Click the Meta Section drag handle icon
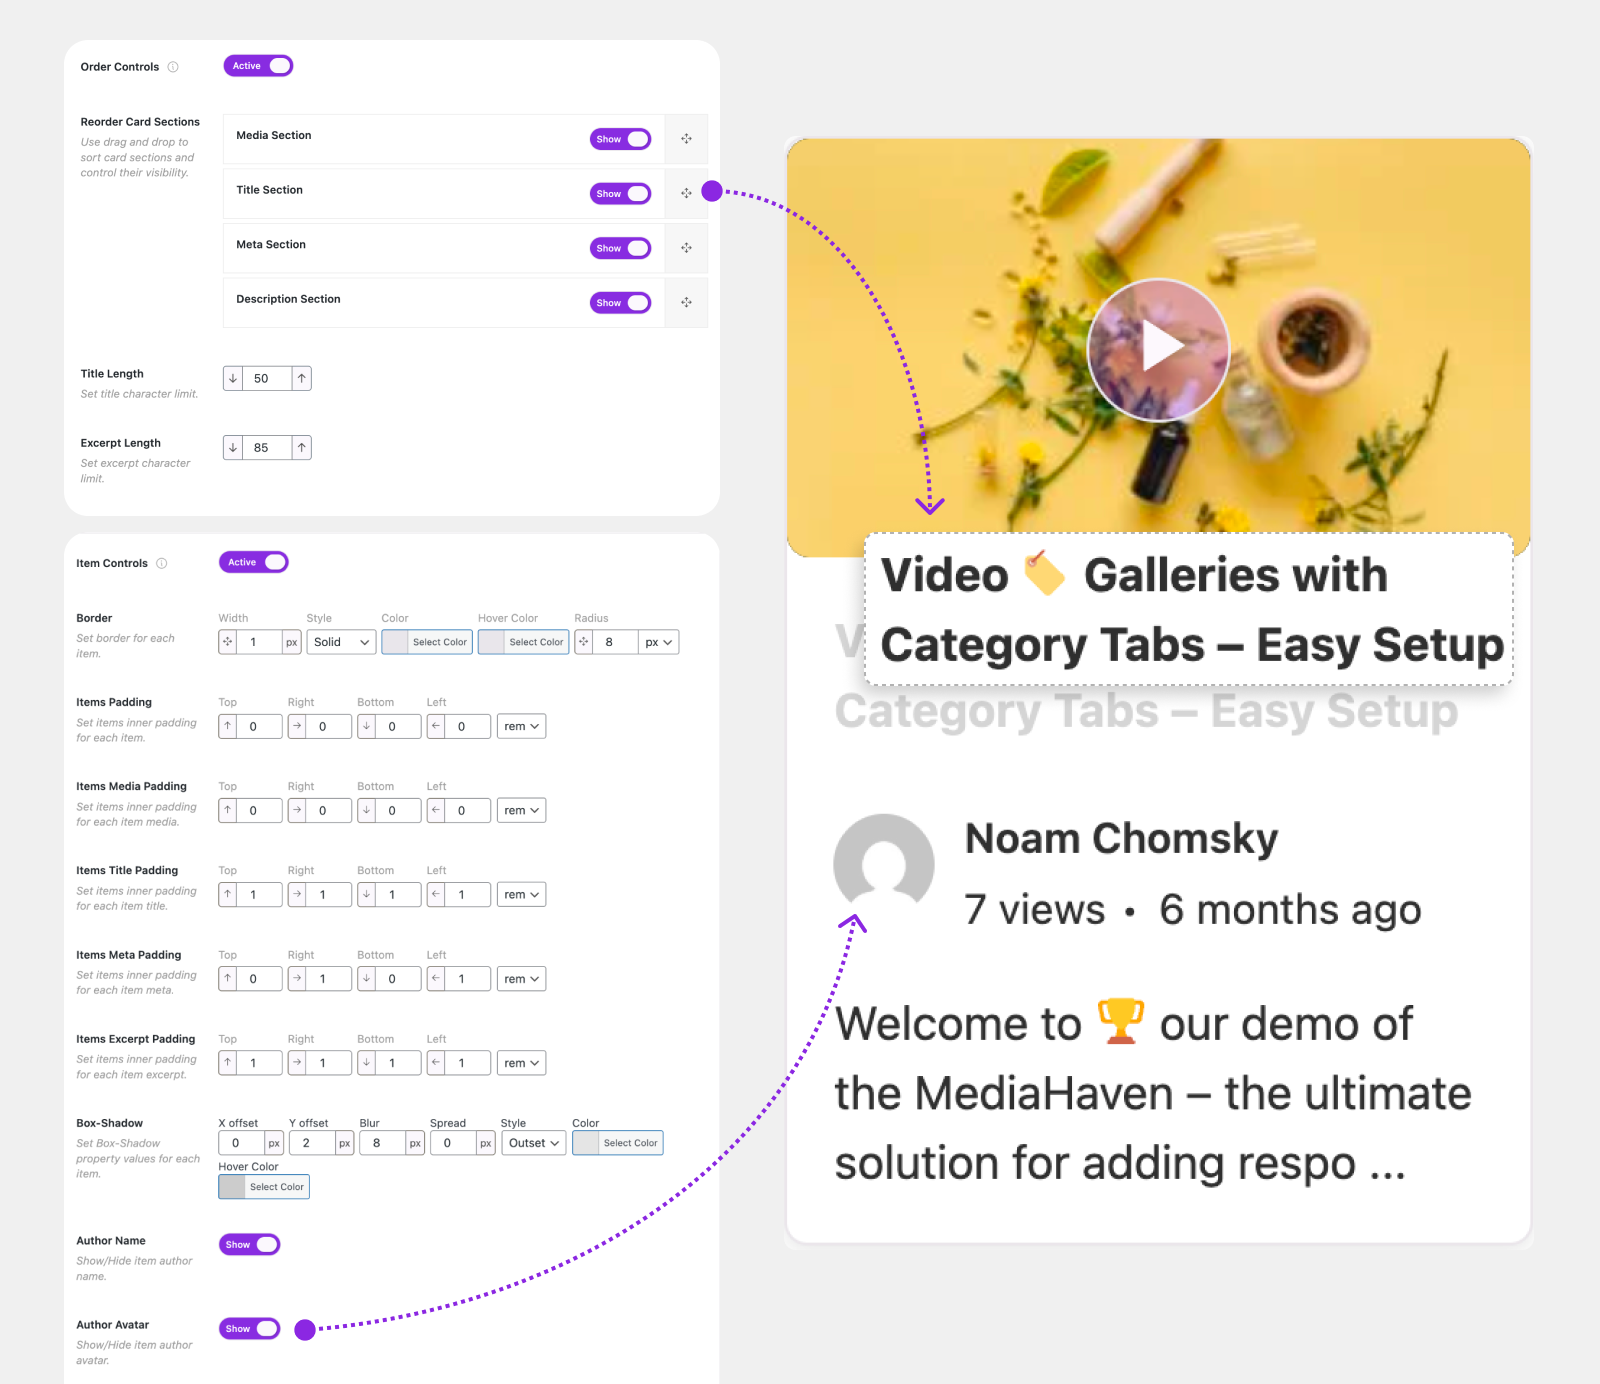 (x=686, y=248)
